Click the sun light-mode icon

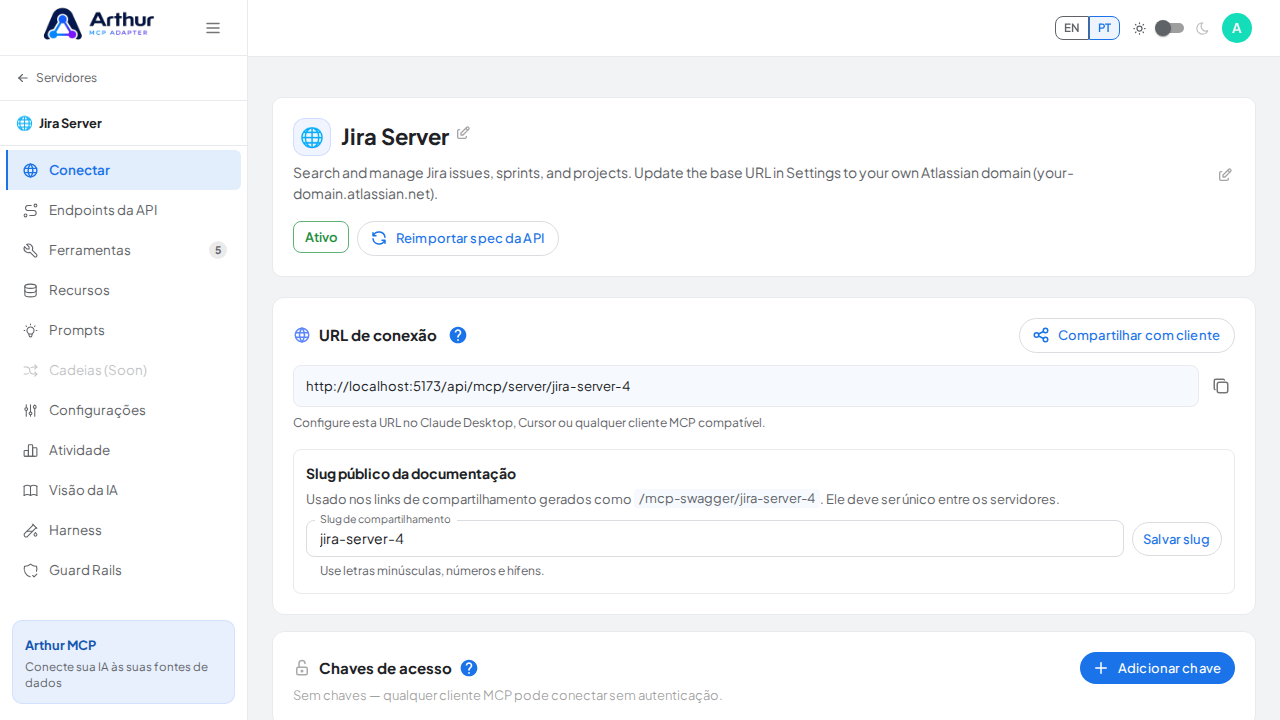click(x=1139, y=28)
